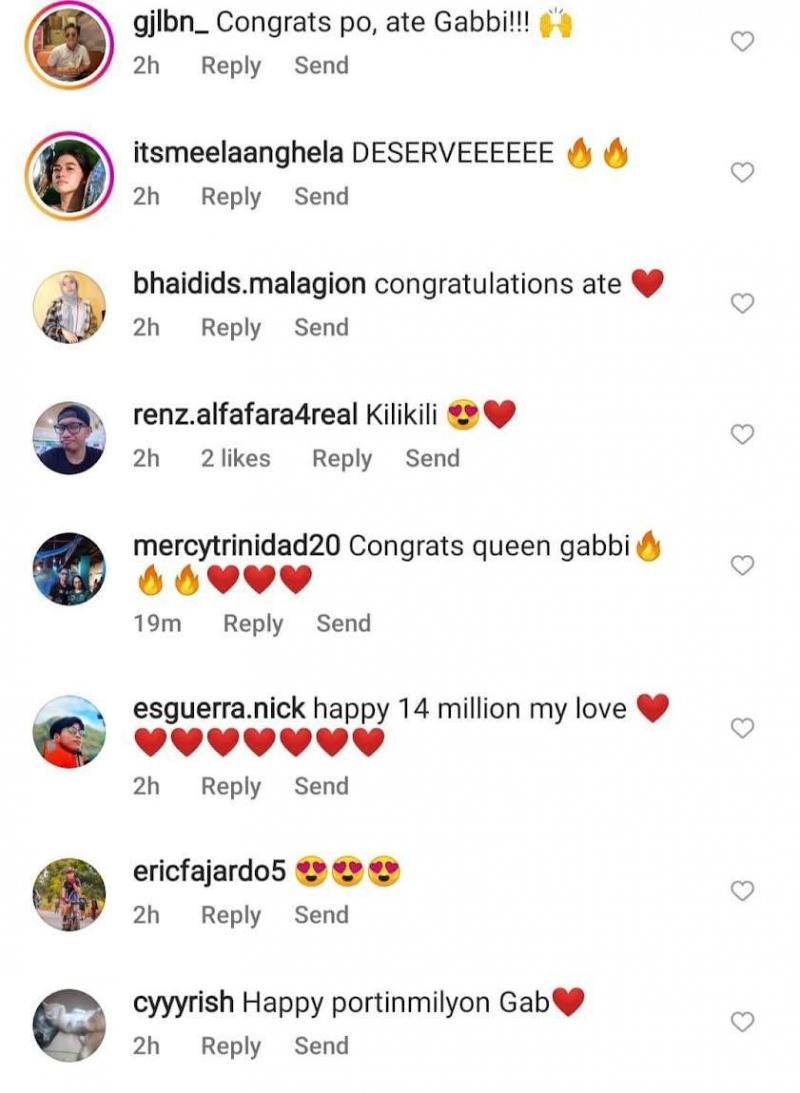Screen dimensions: 800x1093
Task: Reply to gjlbn_'s comment
Action: click(230, 66)
